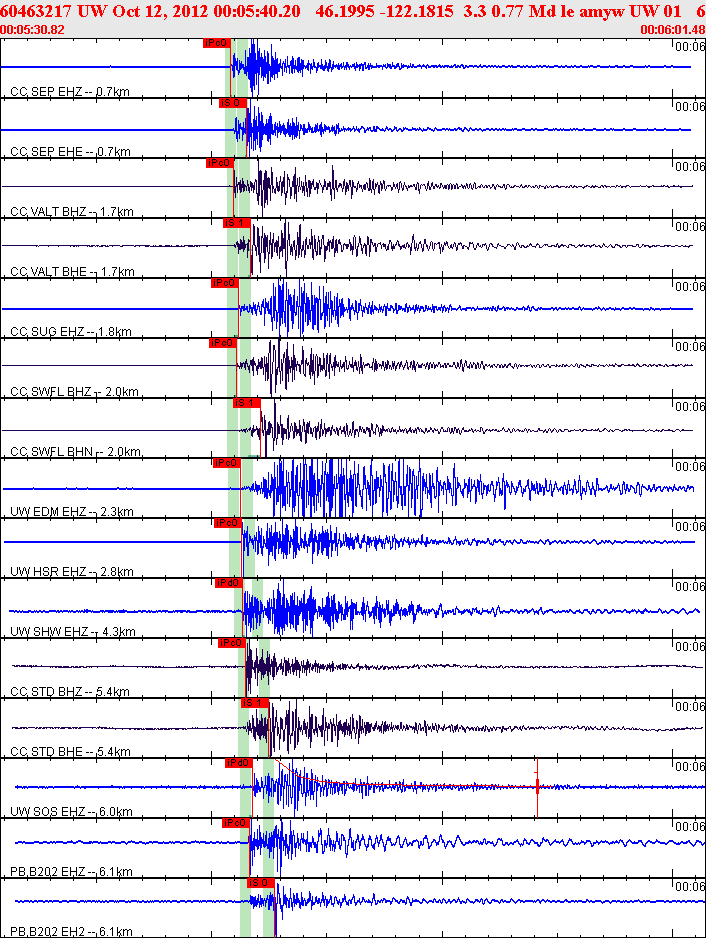Select the iPc0 pick on CC SUG EHZ trace

coord(224,283)
